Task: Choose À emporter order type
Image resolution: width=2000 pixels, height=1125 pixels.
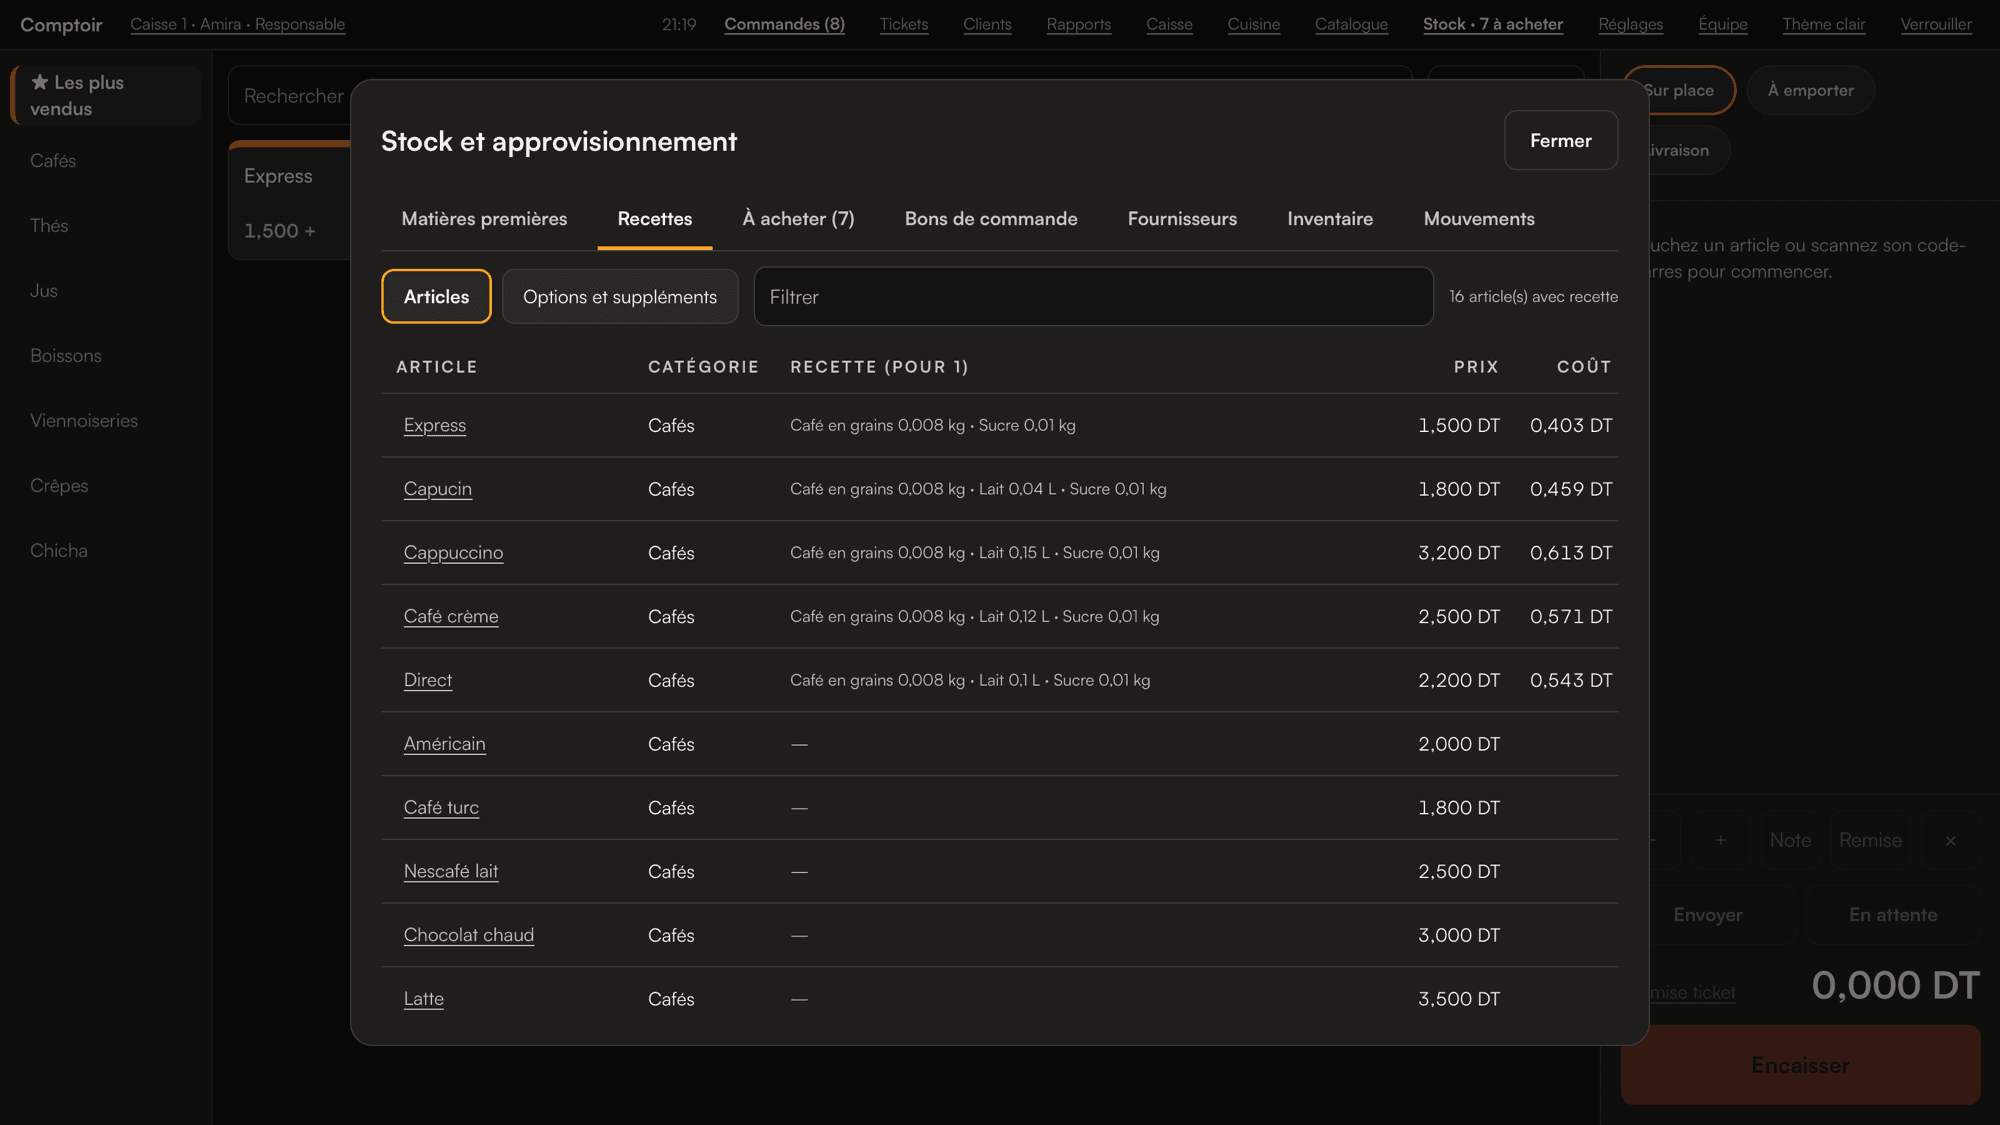Action: click(1810, 90)
